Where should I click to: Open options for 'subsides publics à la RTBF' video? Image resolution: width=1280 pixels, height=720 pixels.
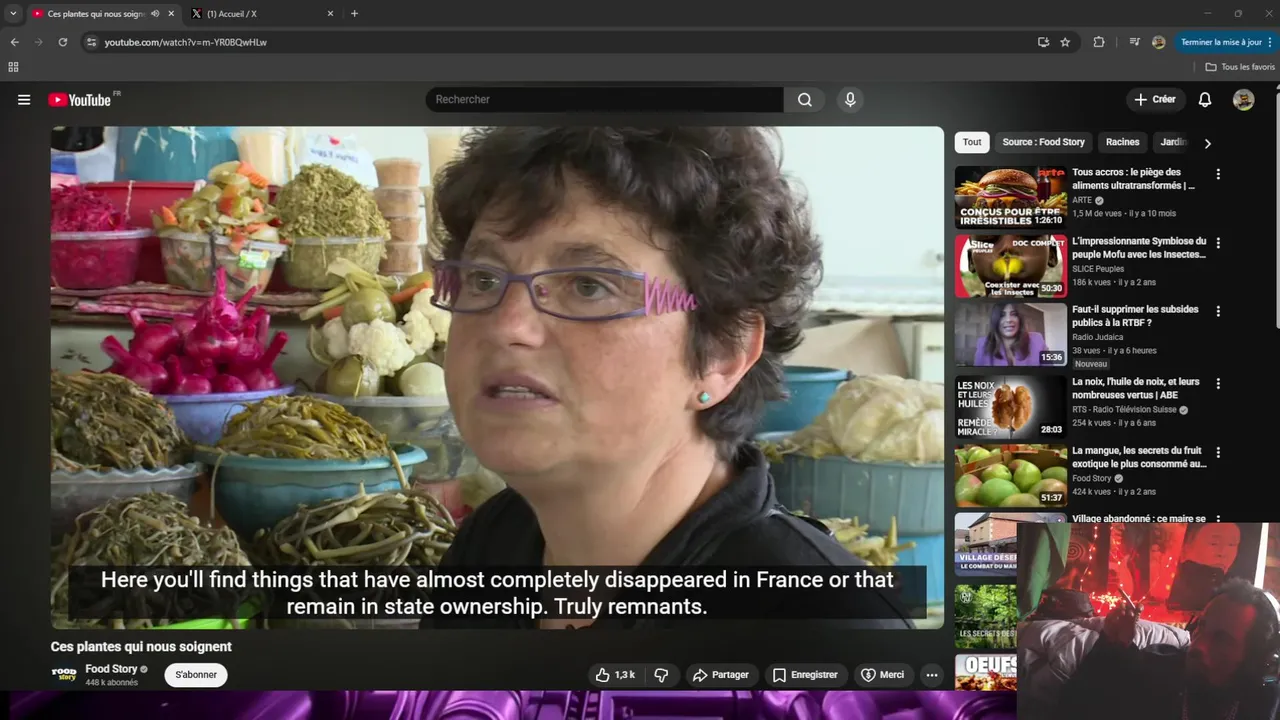click(1218, 311)
